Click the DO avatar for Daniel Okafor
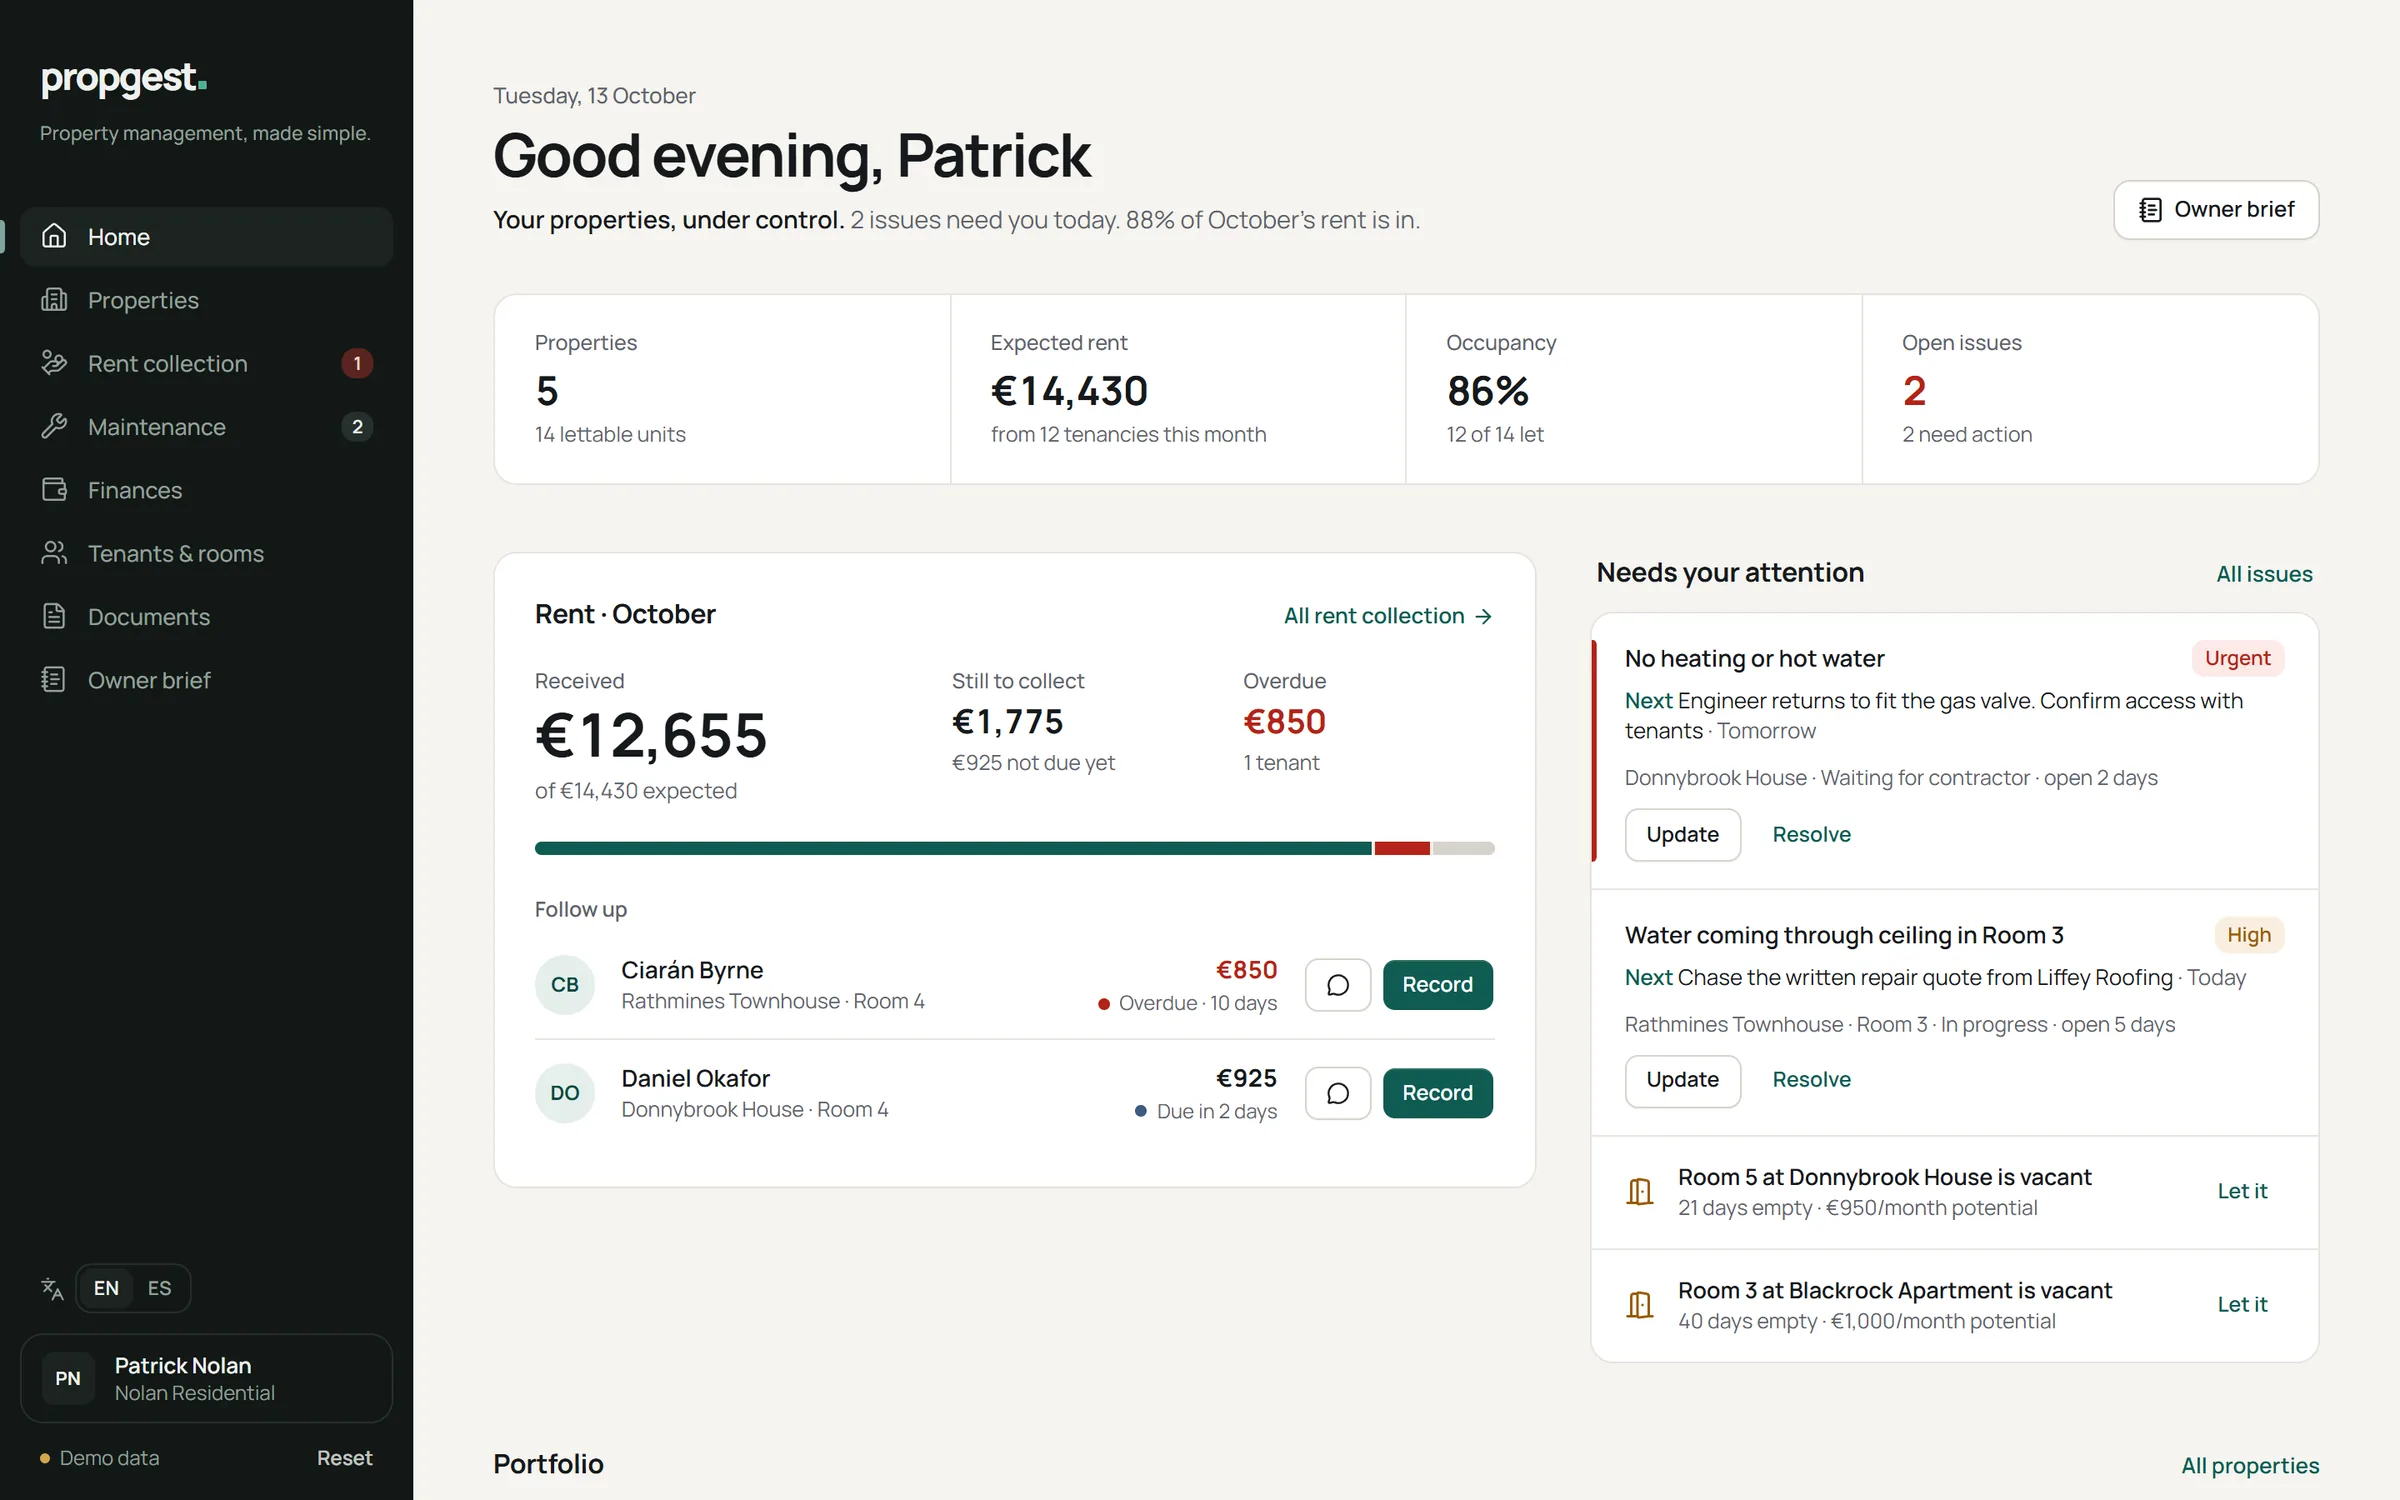 tap(565, 1093)
